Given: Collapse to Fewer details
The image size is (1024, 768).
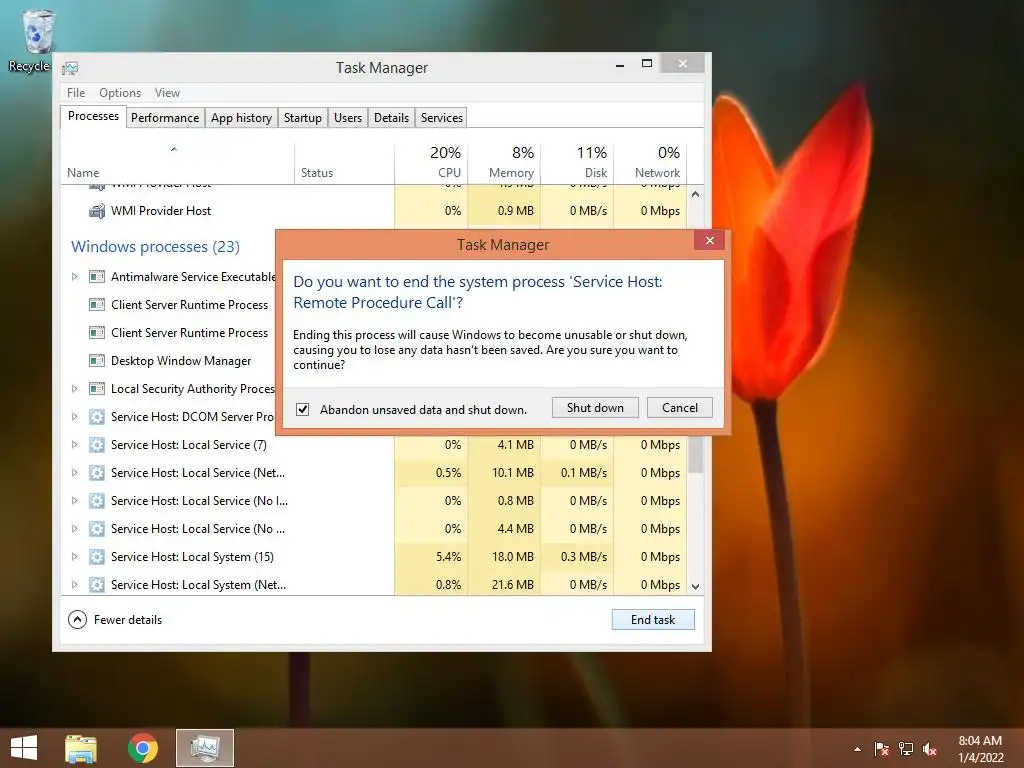Looking at the screenshot, I should pyautogui.click(x=115, y=620).
